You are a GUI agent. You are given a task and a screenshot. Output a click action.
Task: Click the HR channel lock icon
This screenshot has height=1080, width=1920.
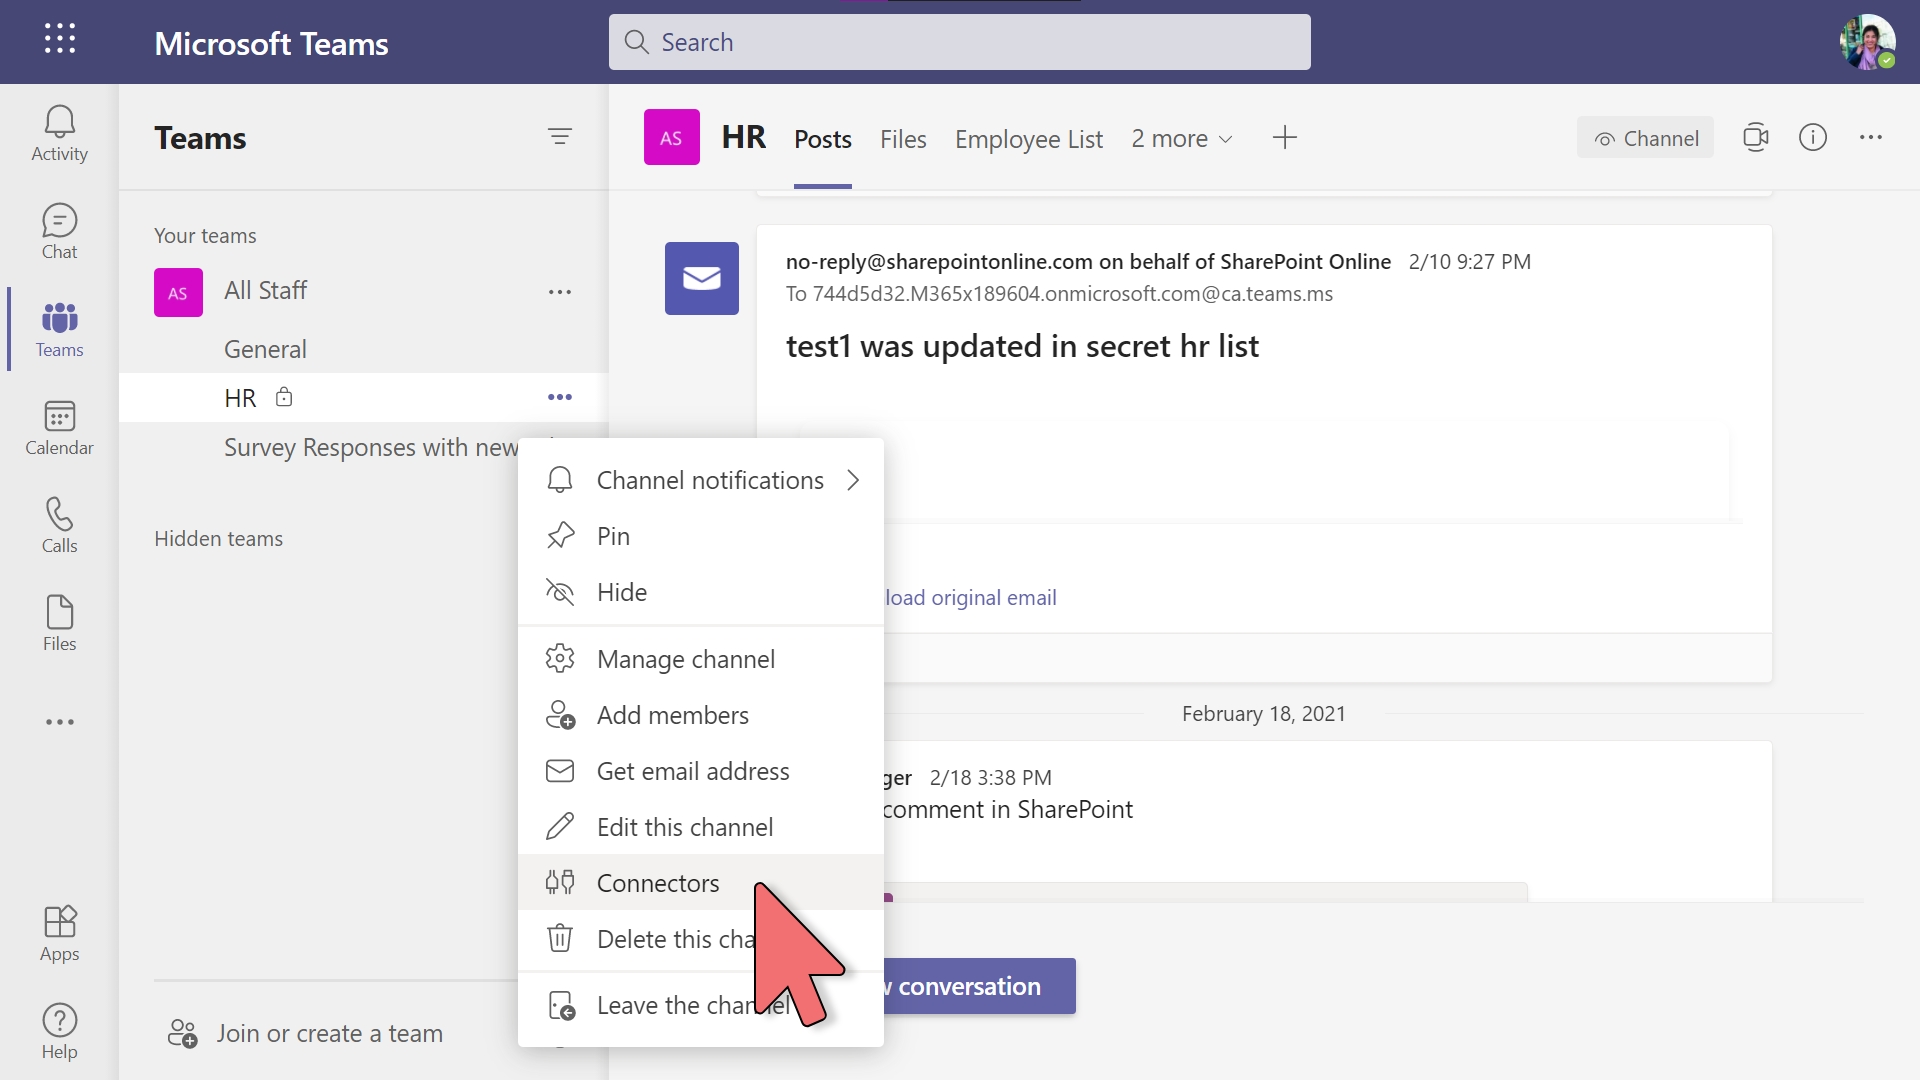284,396
